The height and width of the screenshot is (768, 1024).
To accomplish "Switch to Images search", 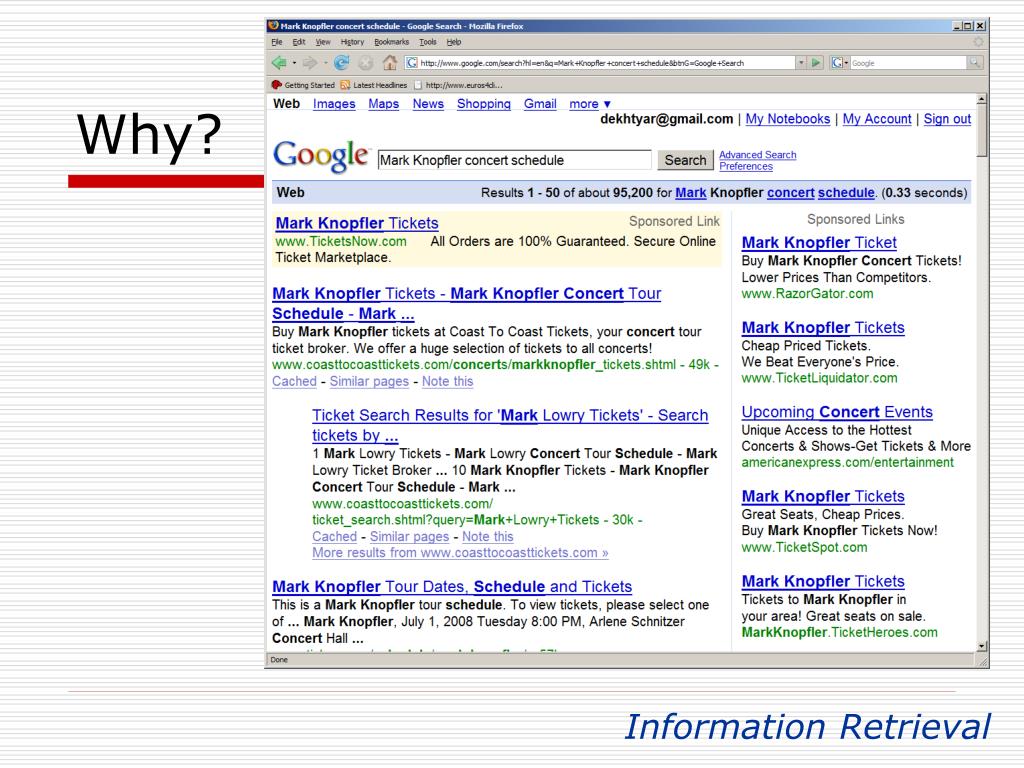I will tap(334, 104).
